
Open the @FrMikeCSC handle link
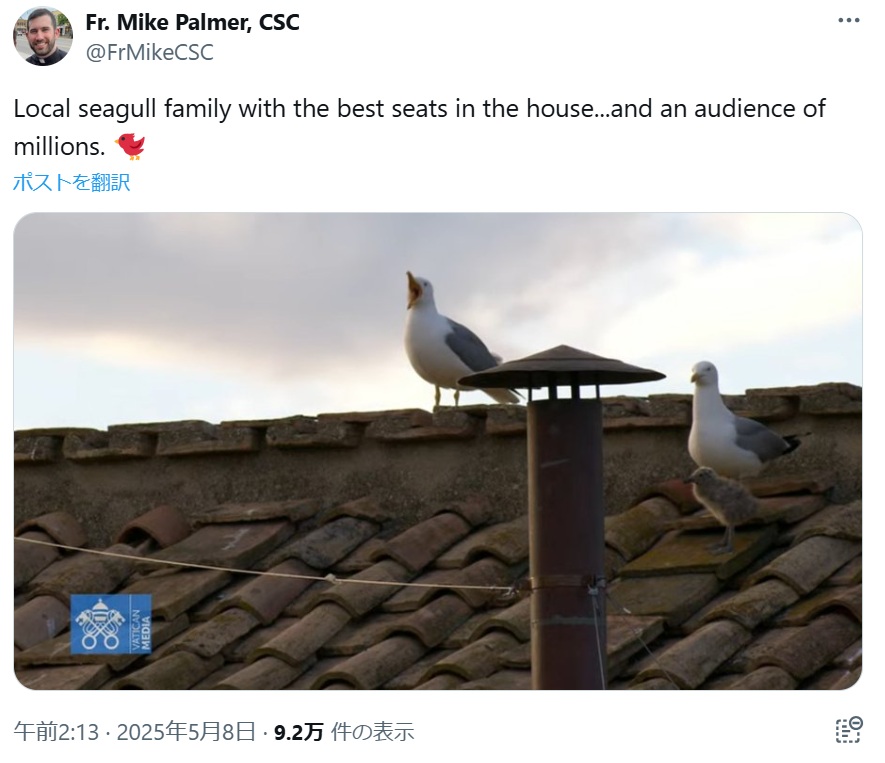click(x=150, y=52)
